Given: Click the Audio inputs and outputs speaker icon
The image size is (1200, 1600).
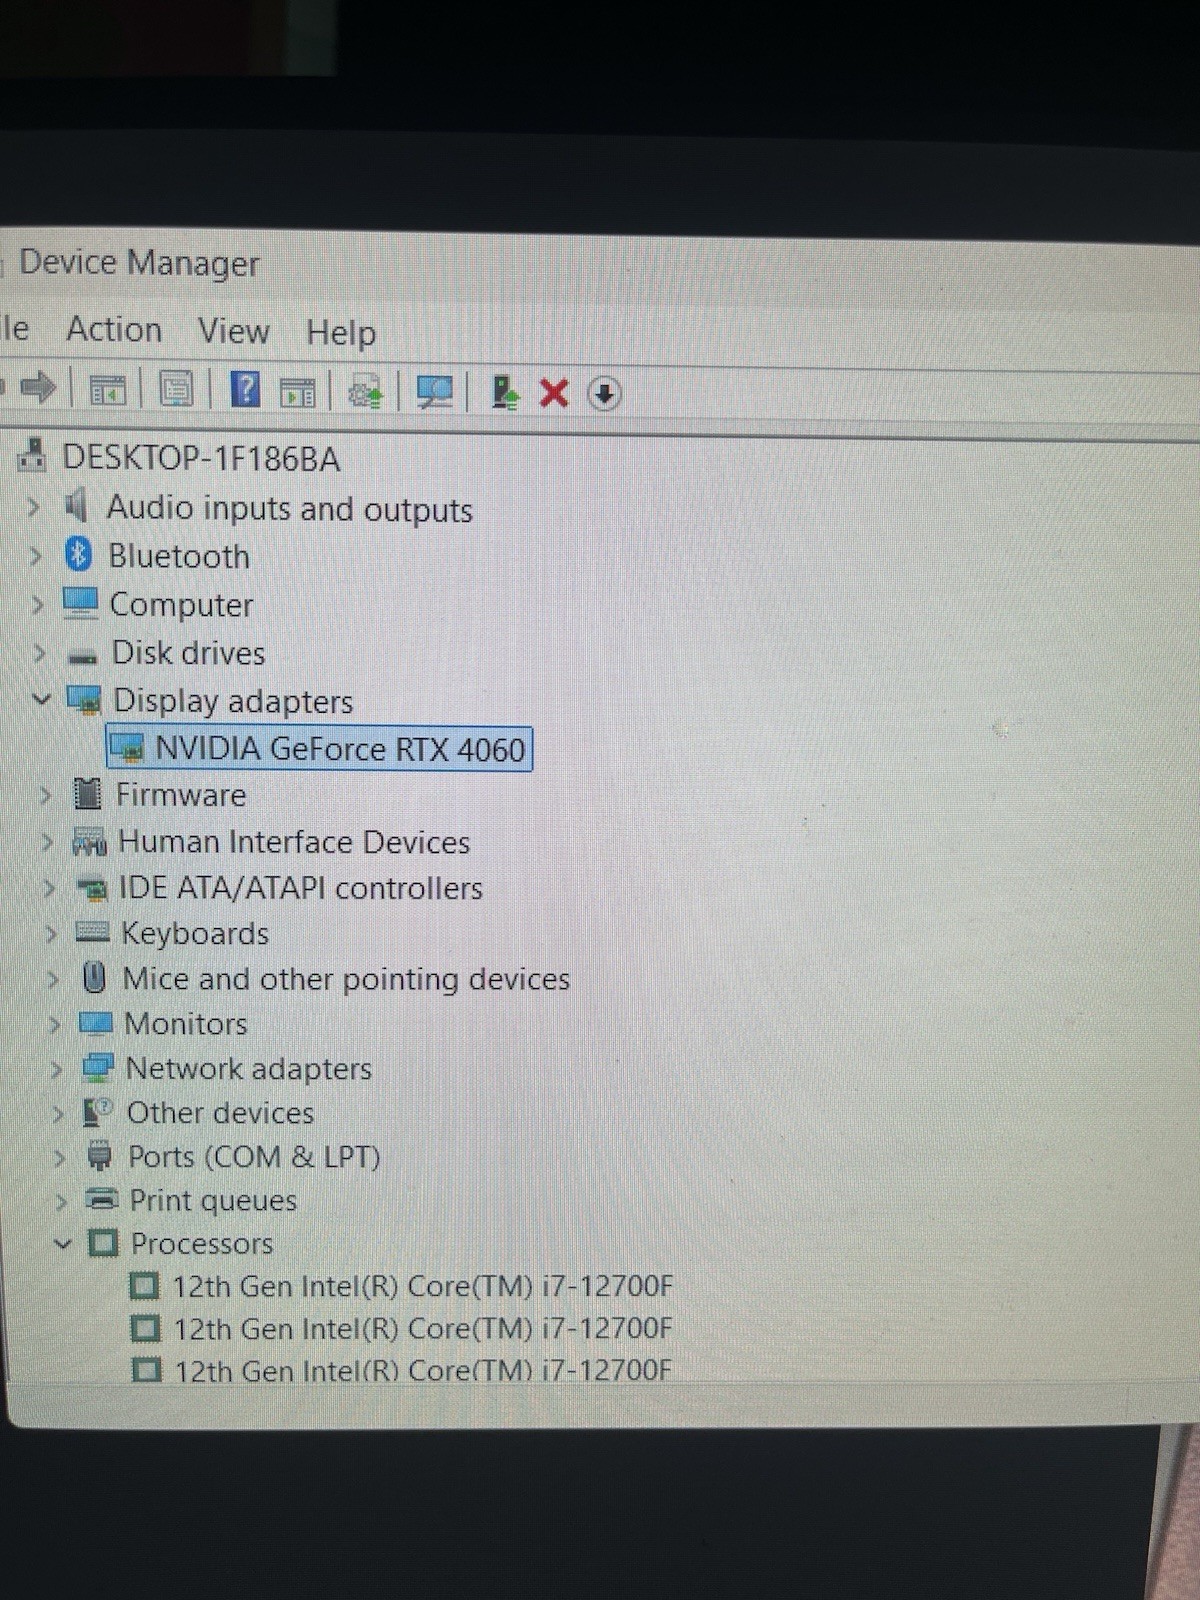Looking at the screenshot, I should coord(75,505).
